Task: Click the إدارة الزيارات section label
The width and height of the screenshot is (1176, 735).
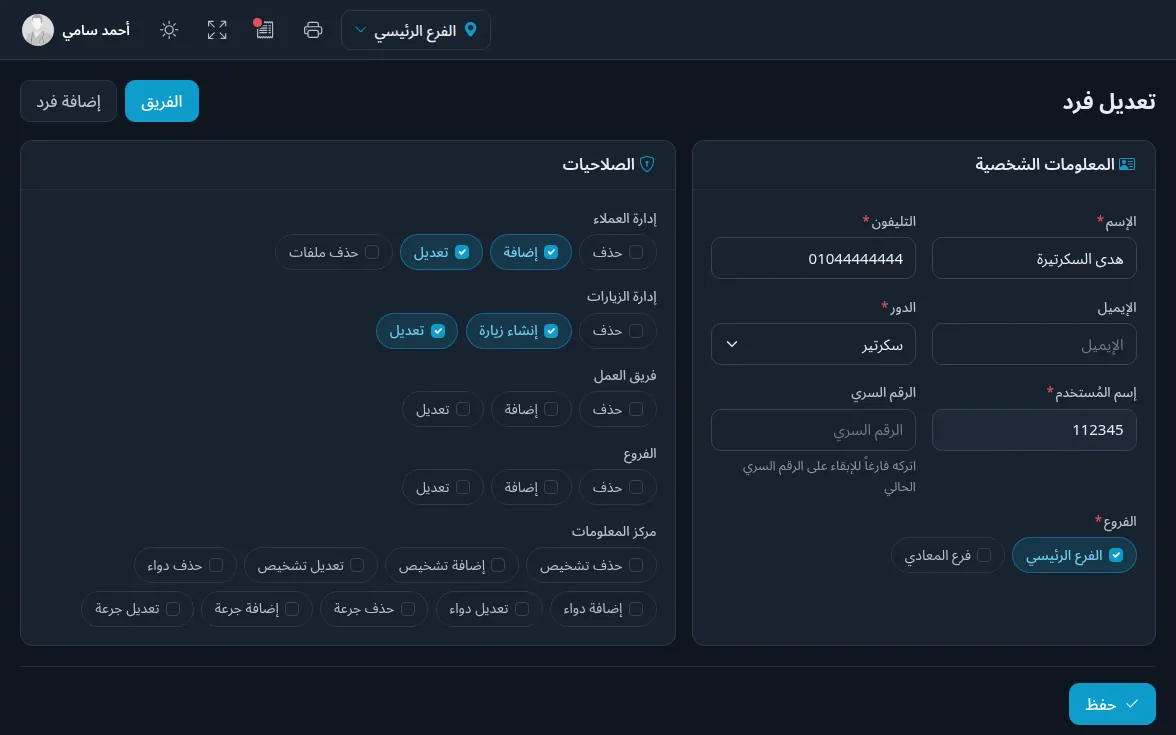Action: point(621,296)
